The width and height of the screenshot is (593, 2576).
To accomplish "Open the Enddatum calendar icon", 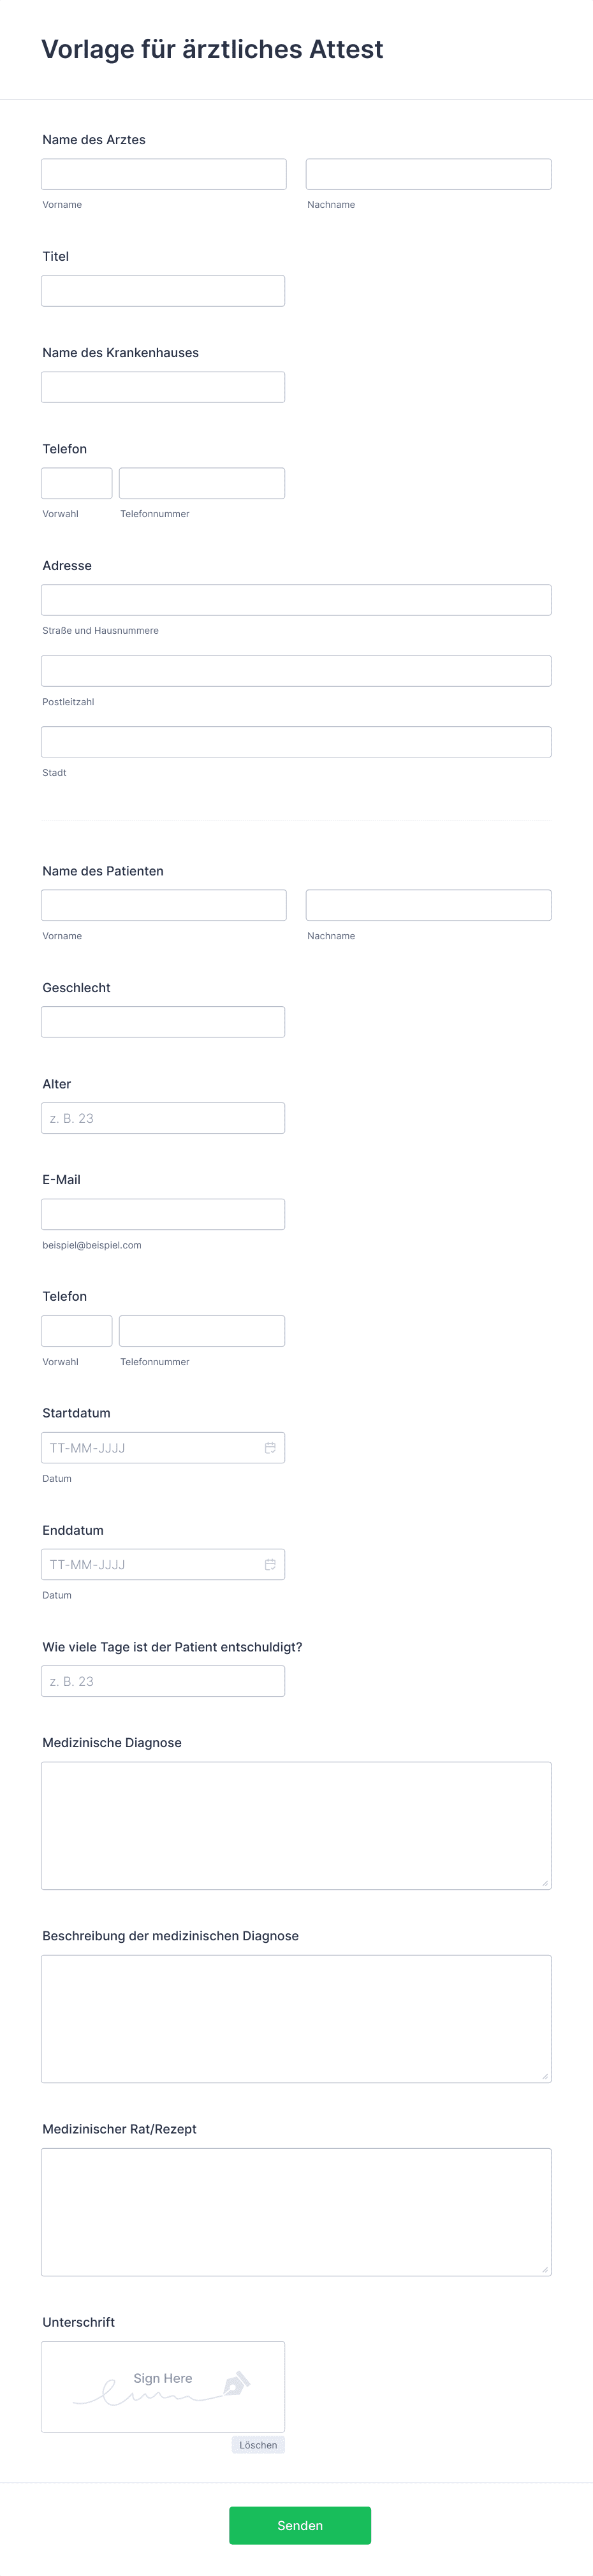I will point(270,1564).
